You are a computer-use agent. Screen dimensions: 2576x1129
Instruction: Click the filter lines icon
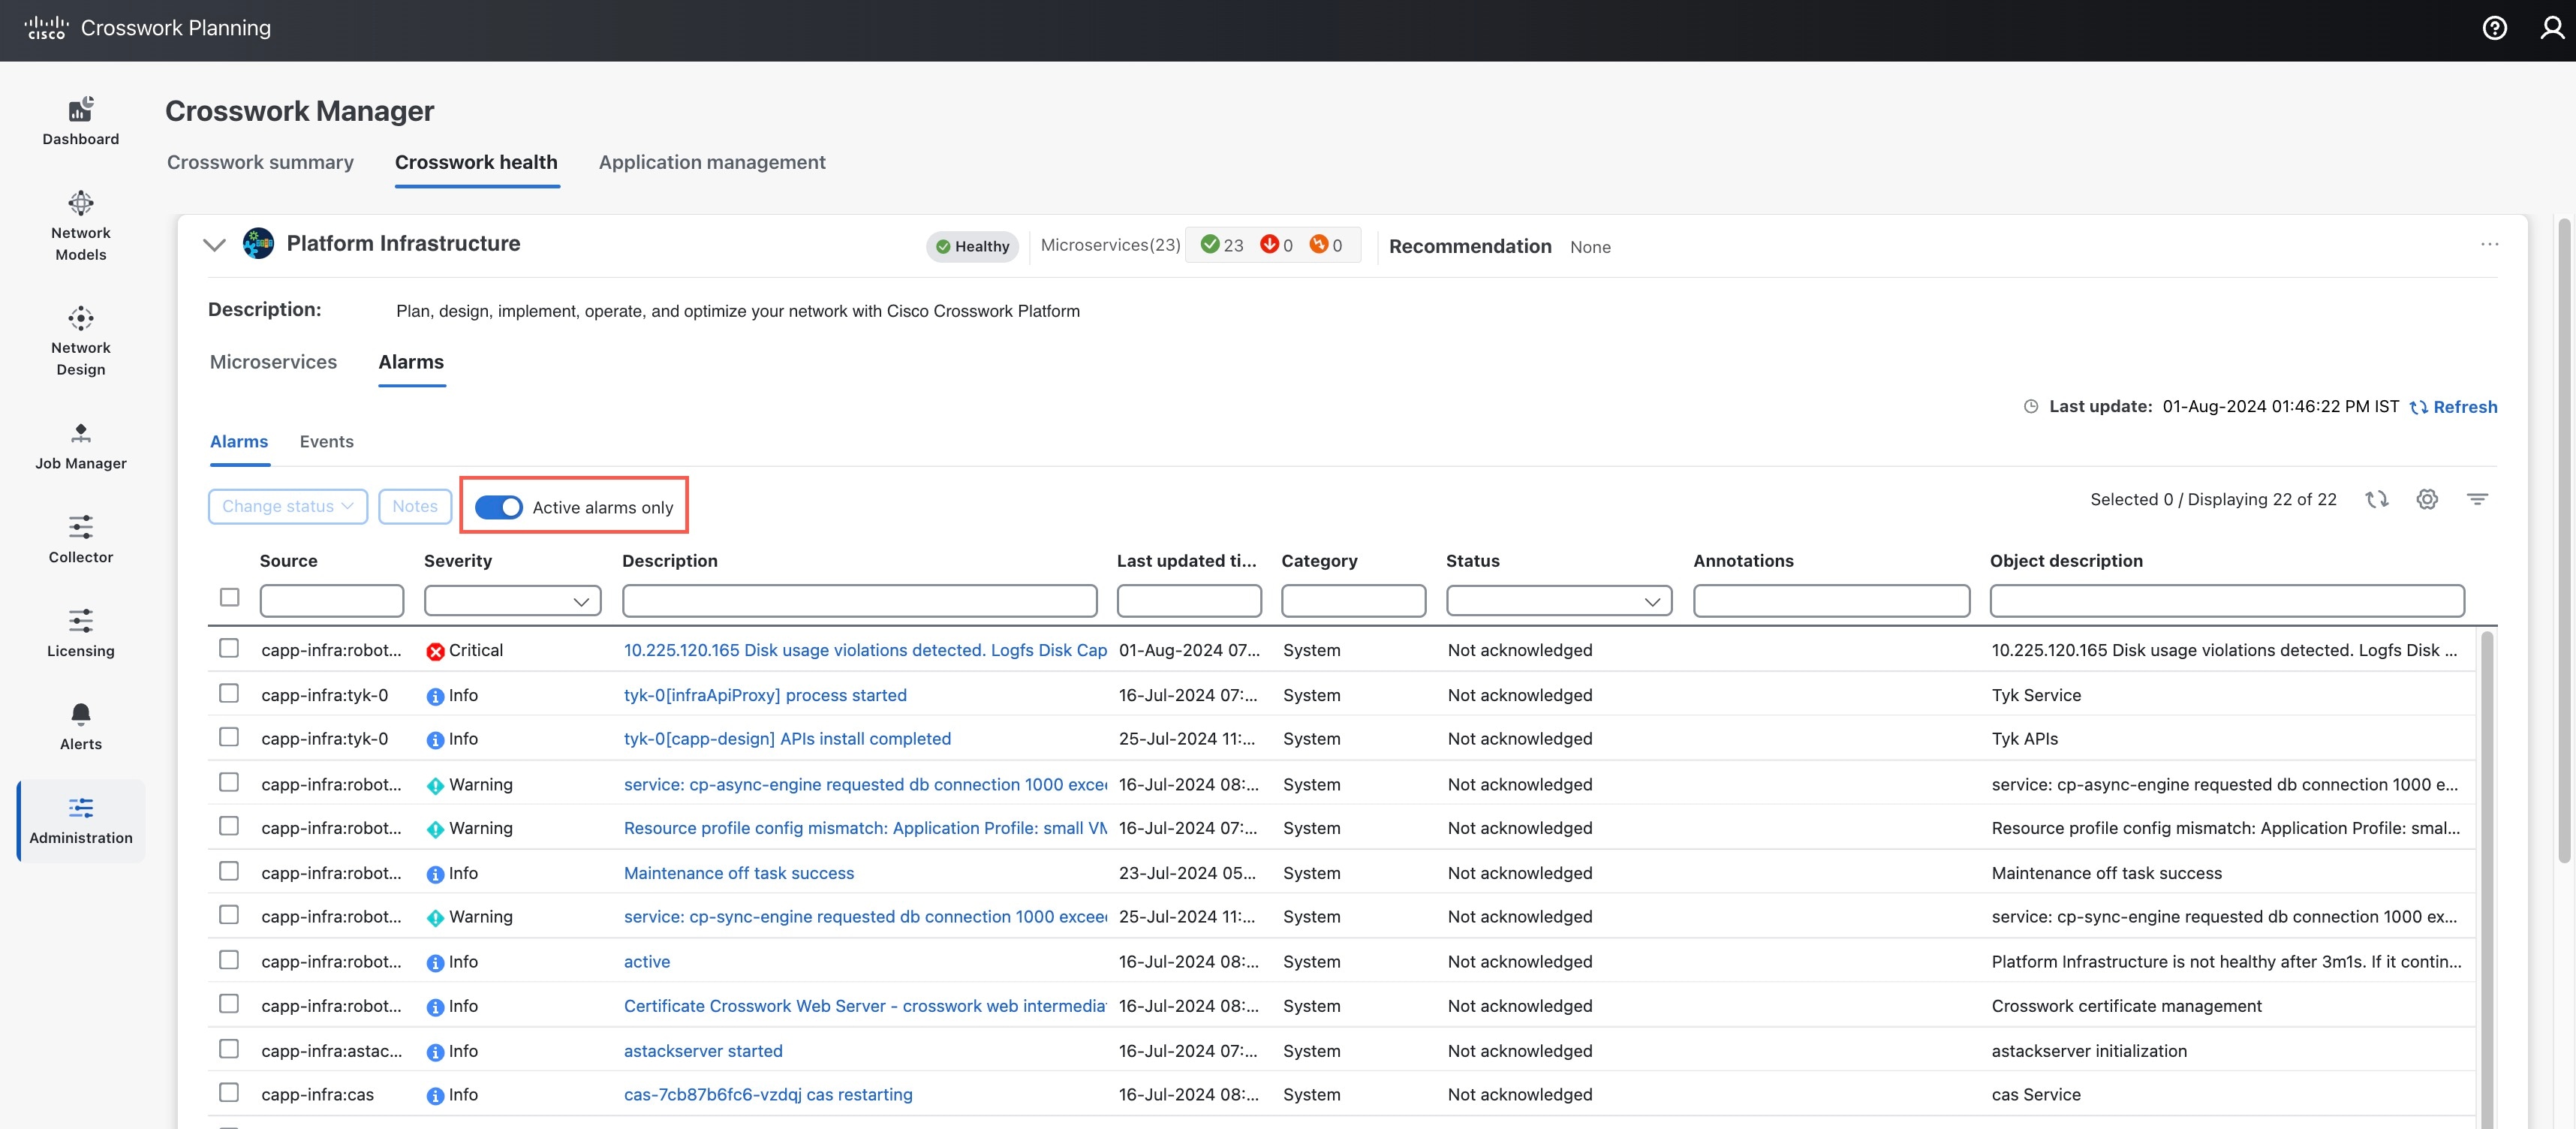click(2477, 499)
